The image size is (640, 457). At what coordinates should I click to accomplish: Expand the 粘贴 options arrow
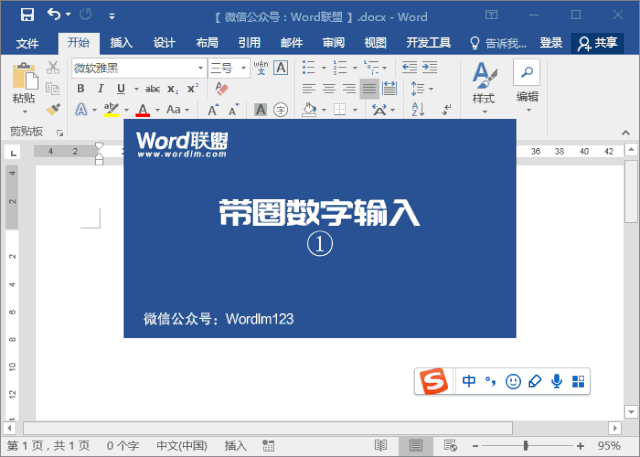[x=25, y=111]
